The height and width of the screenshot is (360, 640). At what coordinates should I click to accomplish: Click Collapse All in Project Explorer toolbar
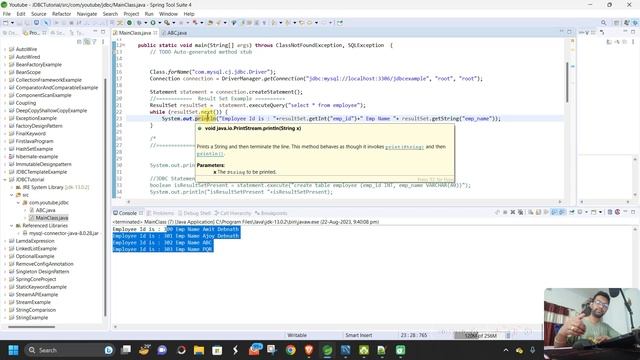(80, 42)
